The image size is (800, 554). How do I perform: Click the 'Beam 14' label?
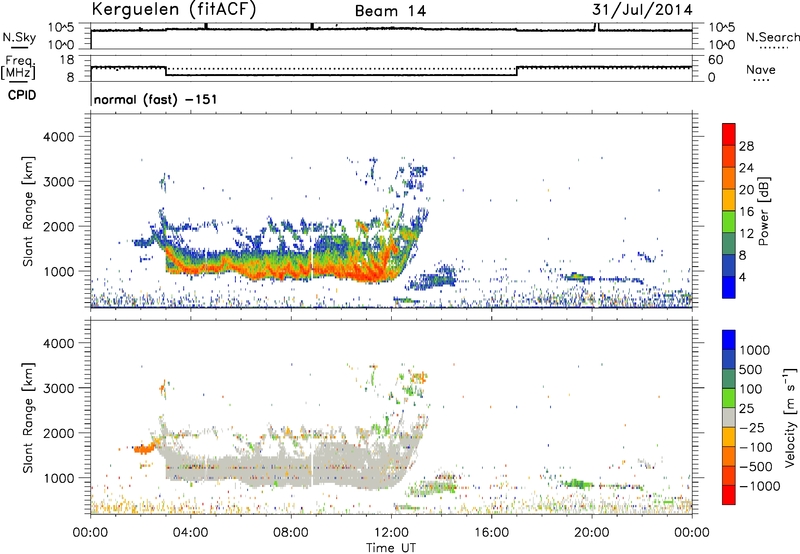[390, 11]
